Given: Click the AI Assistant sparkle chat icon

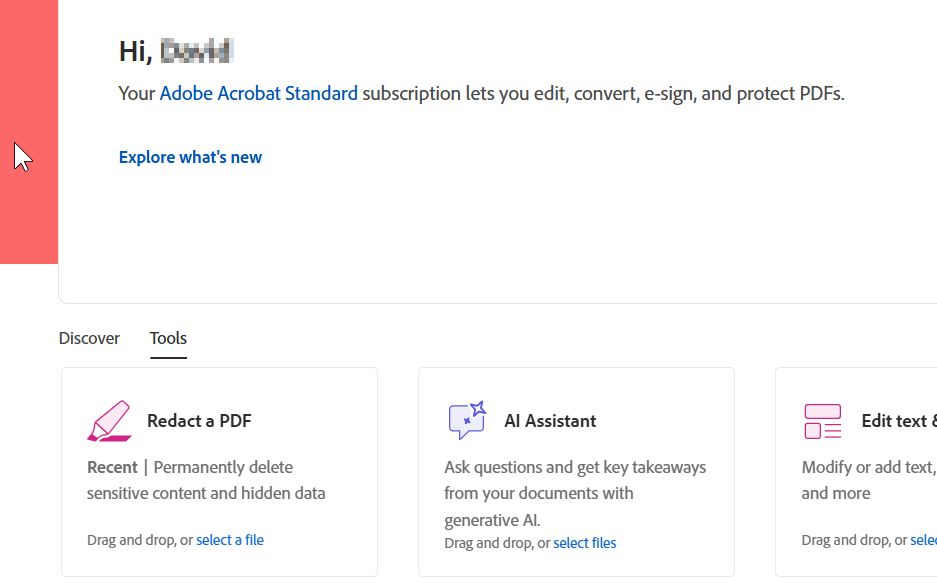Looking at the screenshot, I should [x=467, y=421].
